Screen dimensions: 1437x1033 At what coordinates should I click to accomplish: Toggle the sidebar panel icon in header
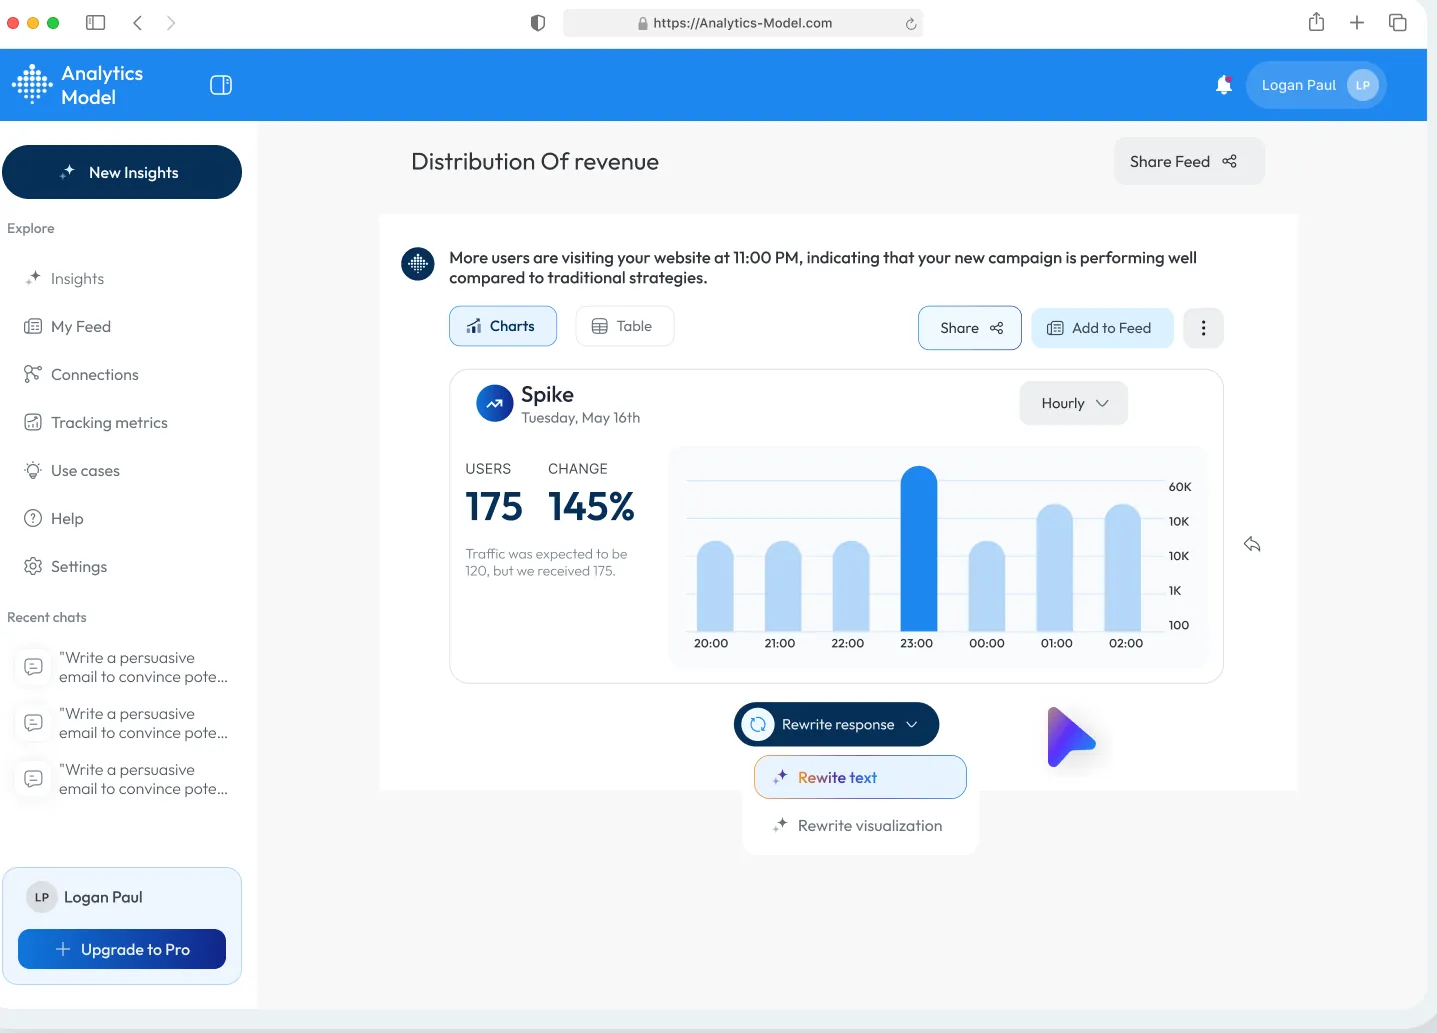pos(221,85)
